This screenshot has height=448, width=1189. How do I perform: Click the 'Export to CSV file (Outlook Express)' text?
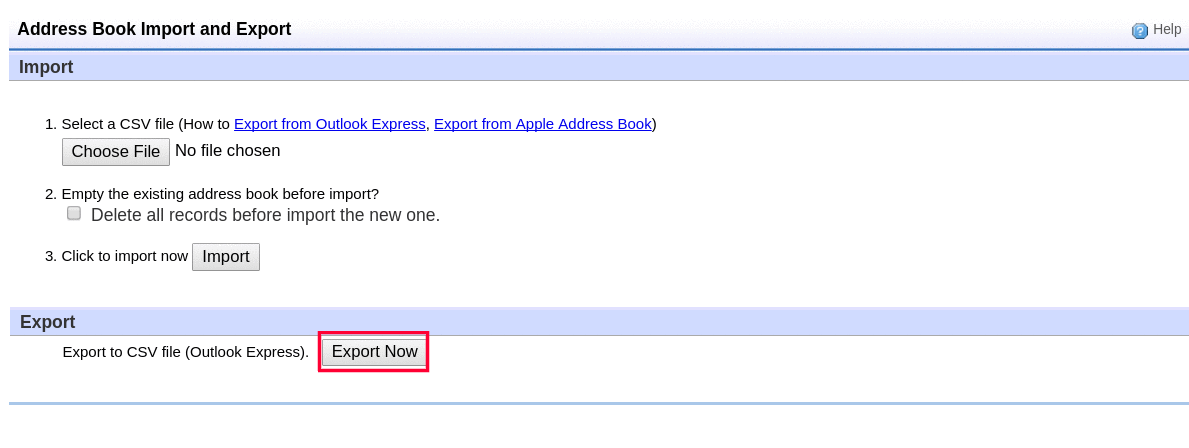pyautogui.click(x=185, y=352)
